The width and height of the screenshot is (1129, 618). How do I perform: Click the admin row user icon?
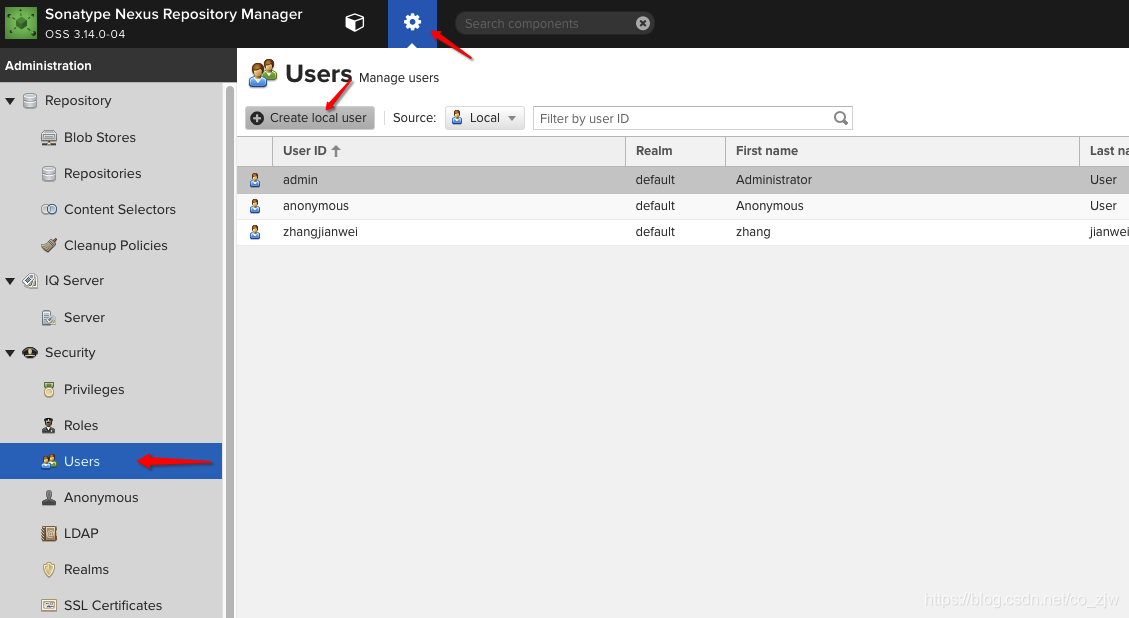[x=255, y=180]
